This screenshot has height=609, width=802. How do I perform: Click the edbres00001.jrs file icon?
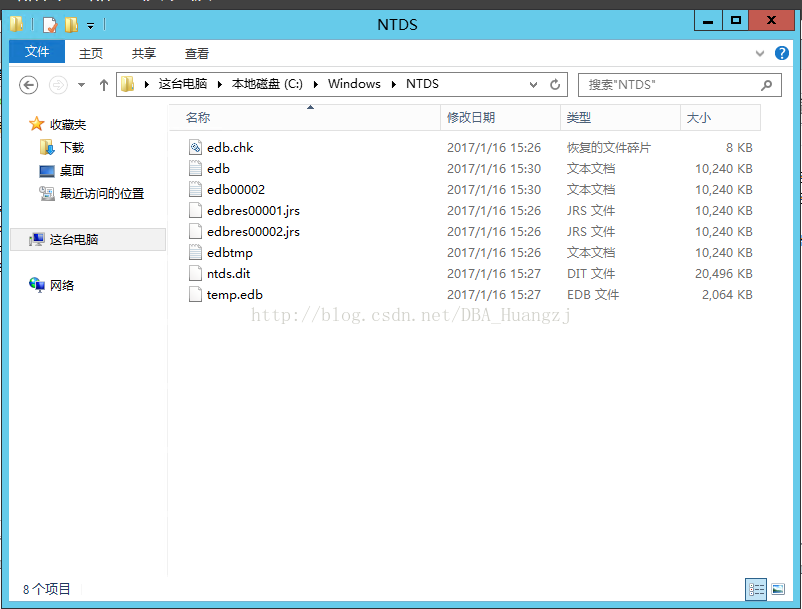pyautogui.click(x=195, y=211)
